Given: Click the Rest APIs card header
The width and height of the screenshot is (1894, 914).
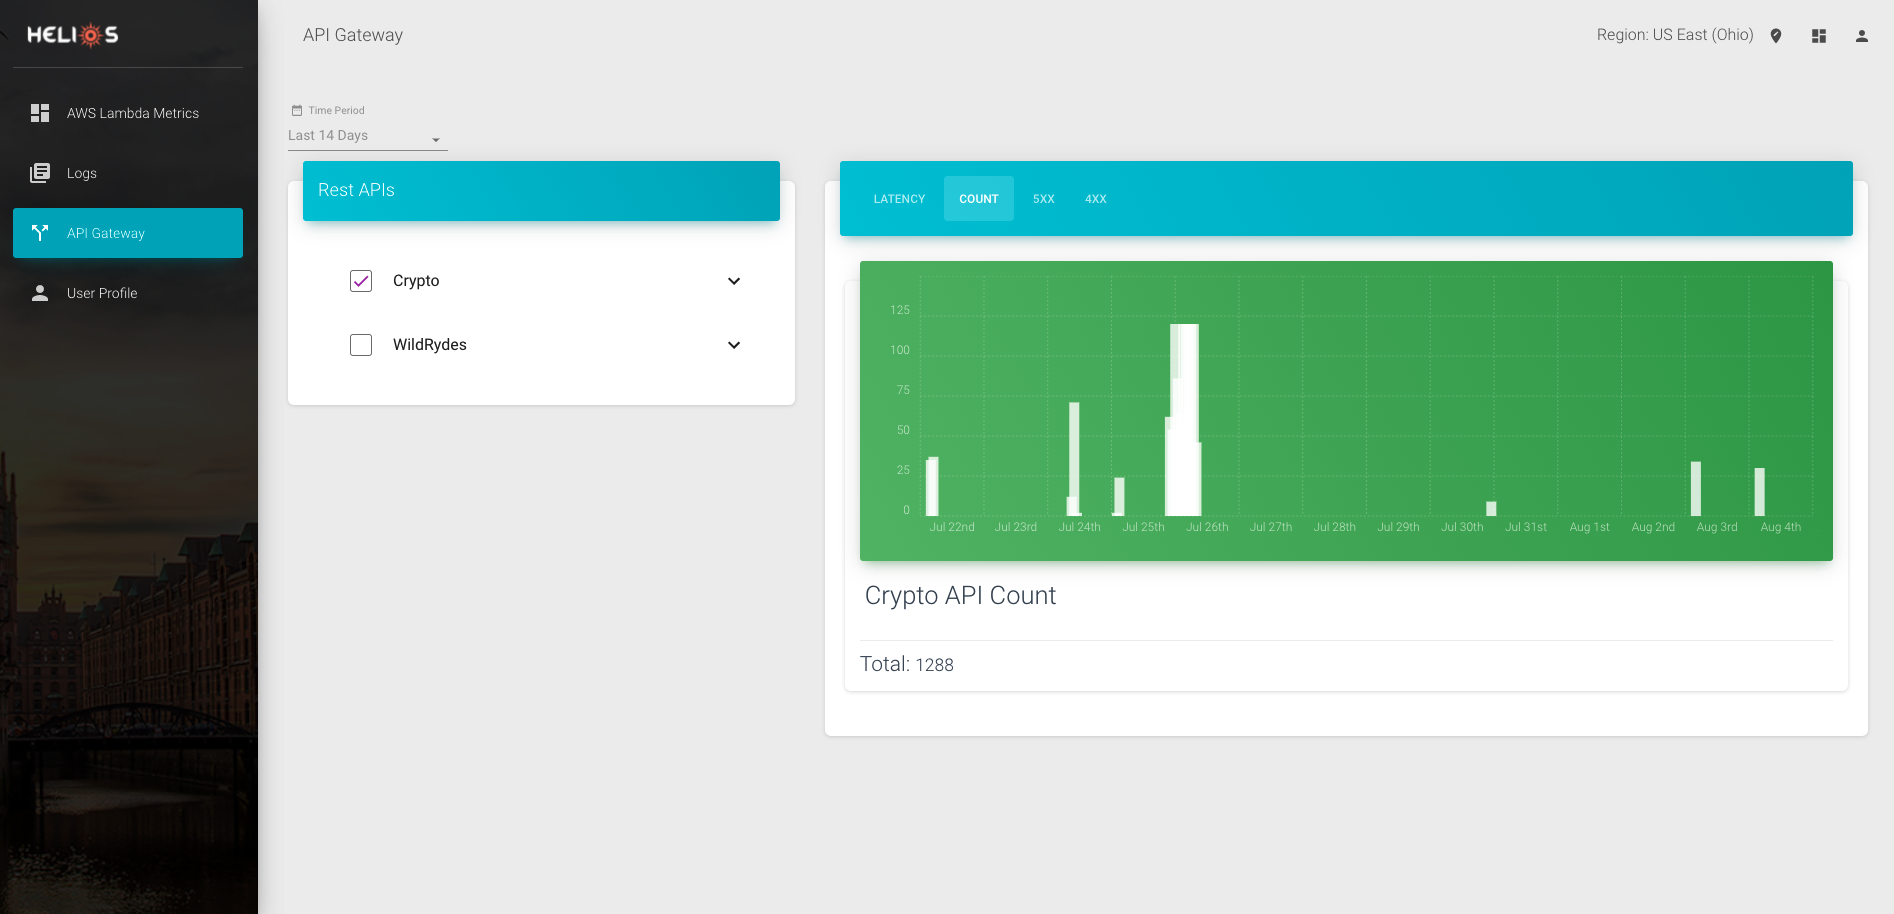Looking at the screenshot, I should [x=541, y=191].
